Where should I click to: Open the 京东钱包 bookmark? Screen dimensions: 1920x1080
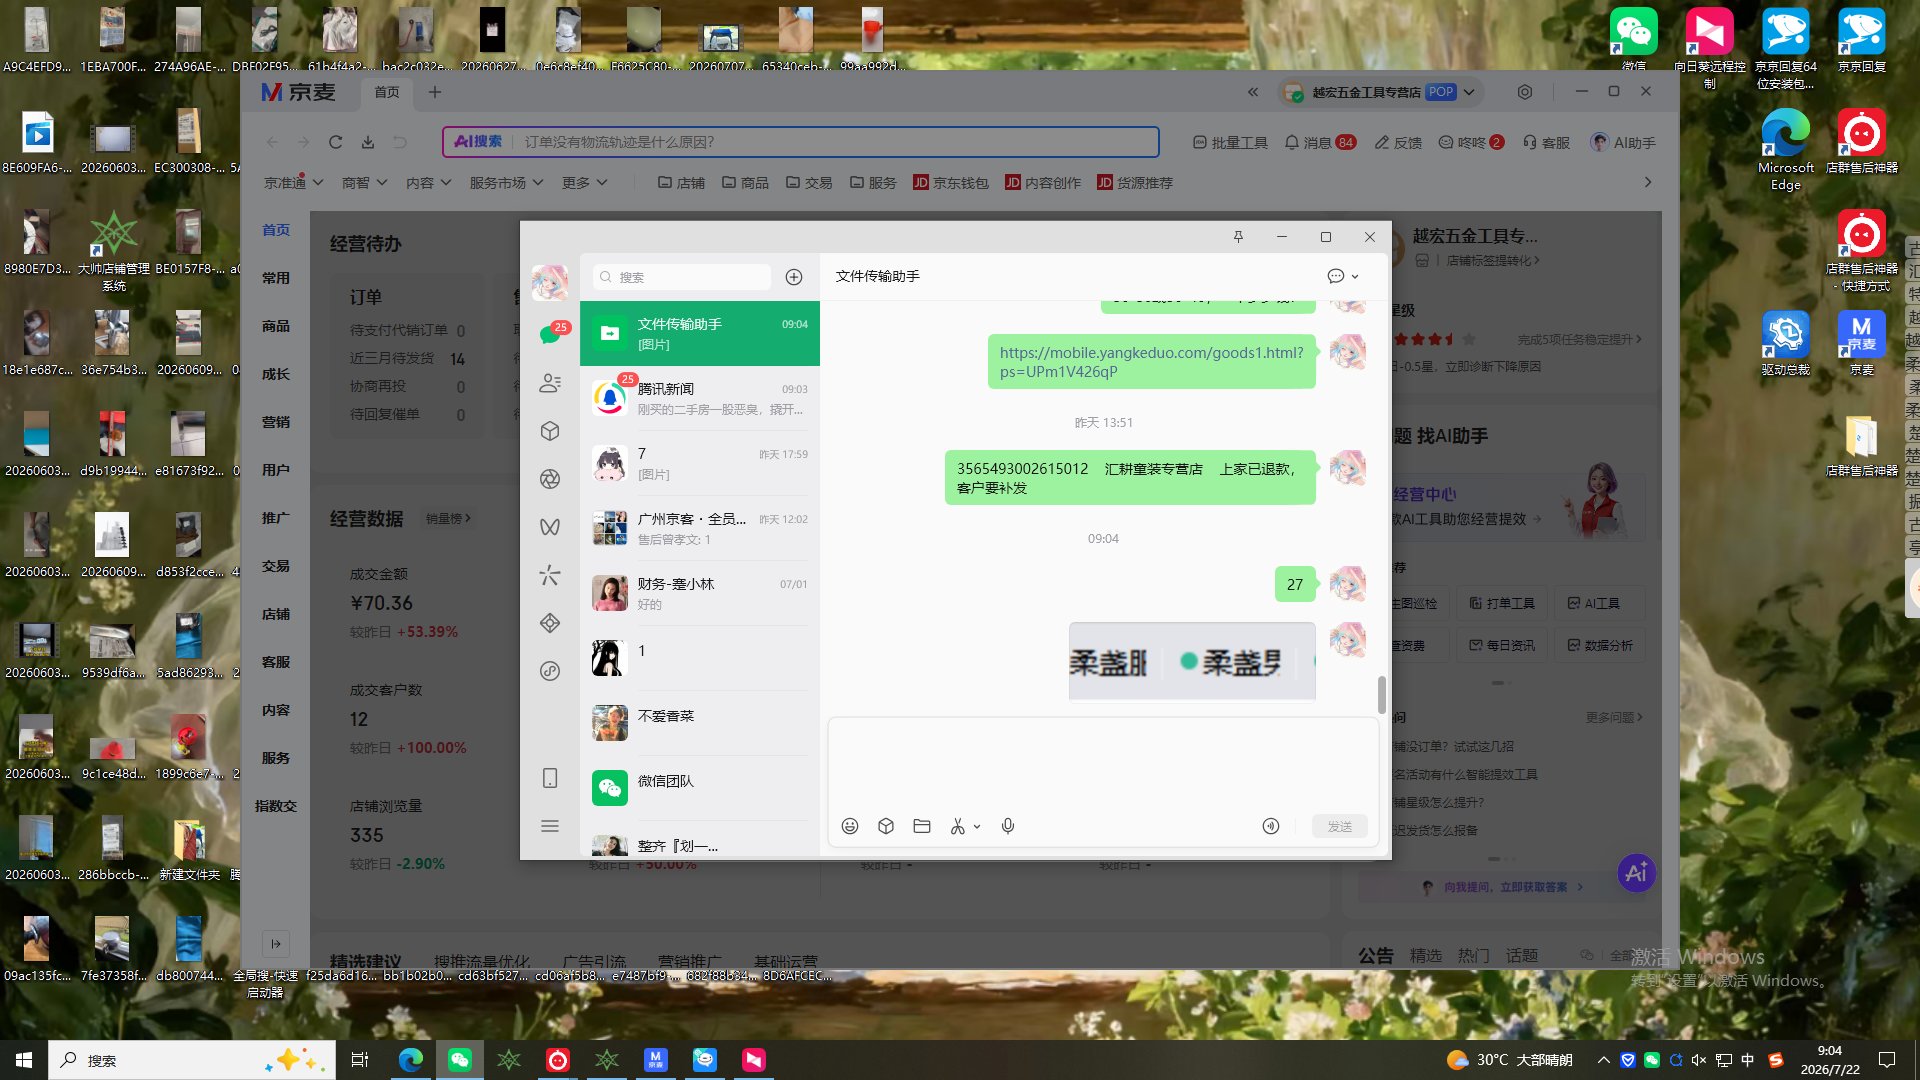(950, 183)
